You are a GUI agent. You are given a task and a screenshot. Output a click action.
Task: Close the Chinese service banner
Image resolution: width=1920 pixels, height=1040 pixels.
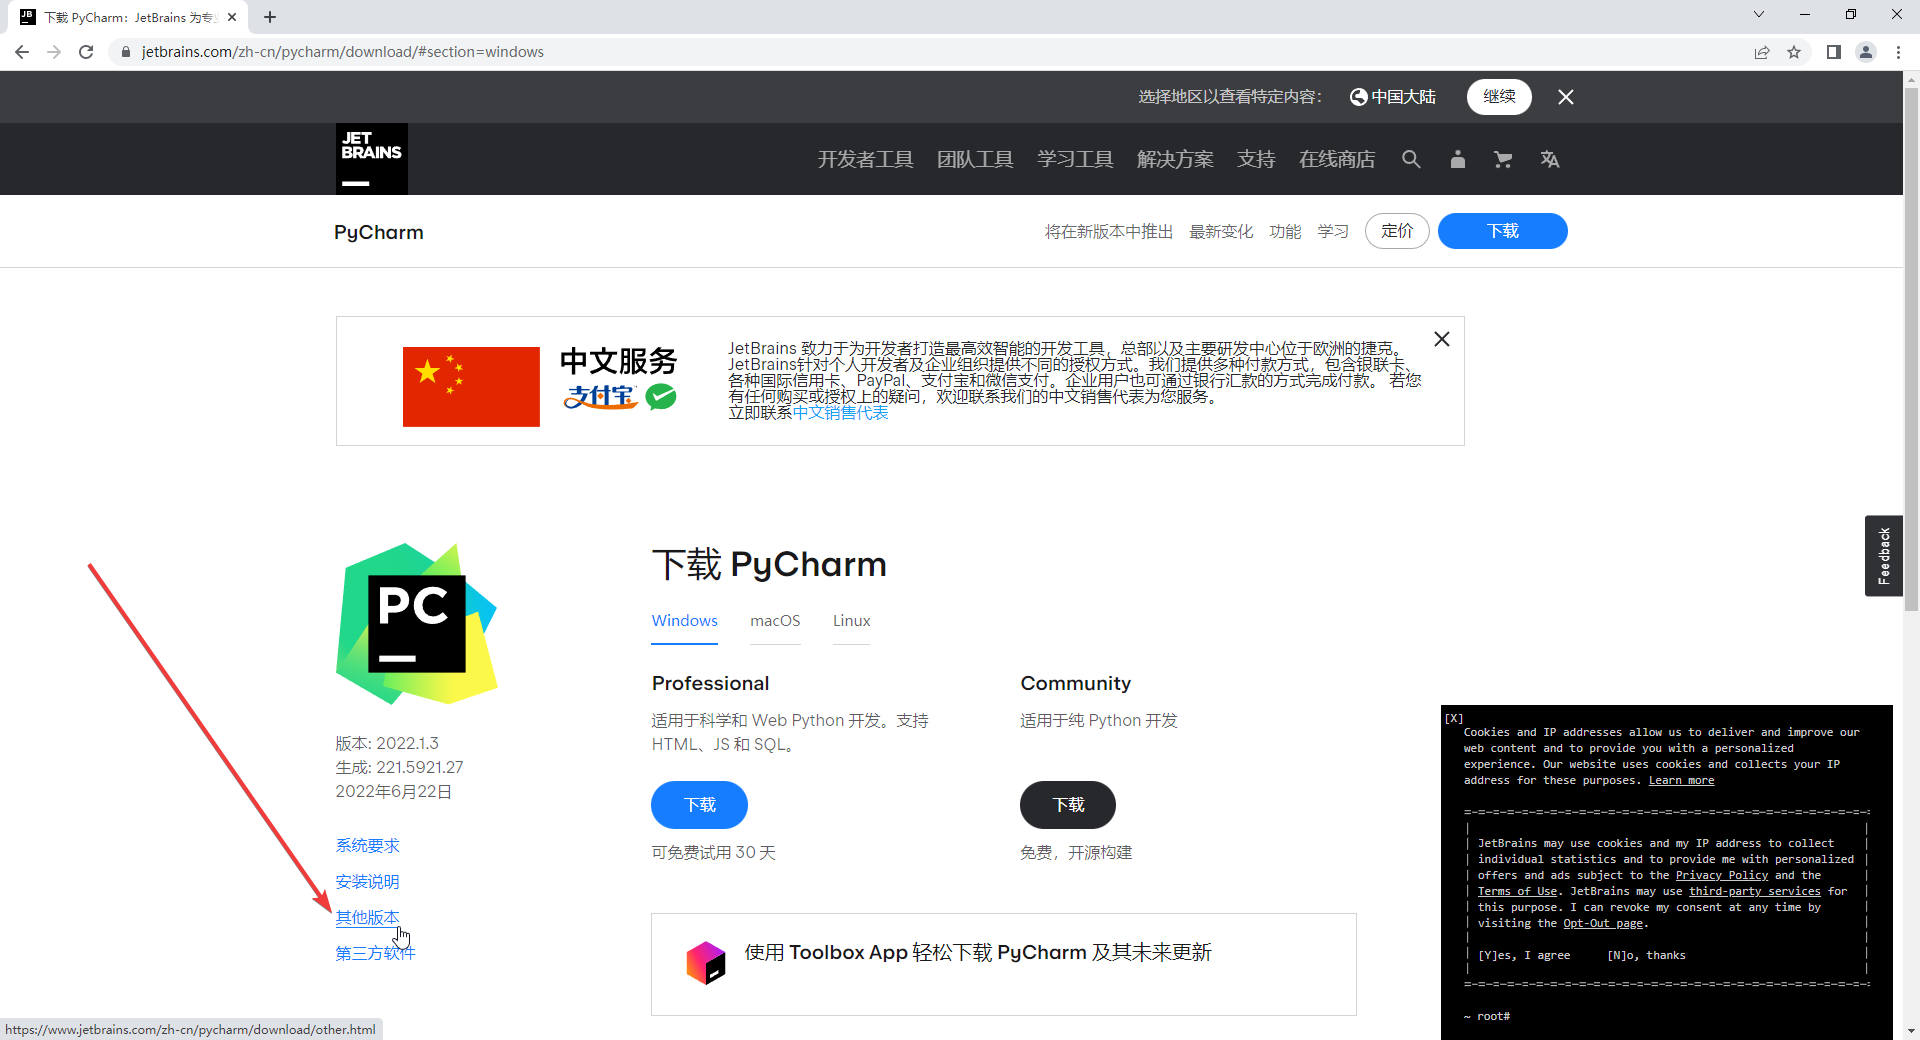click(1442, 339)
